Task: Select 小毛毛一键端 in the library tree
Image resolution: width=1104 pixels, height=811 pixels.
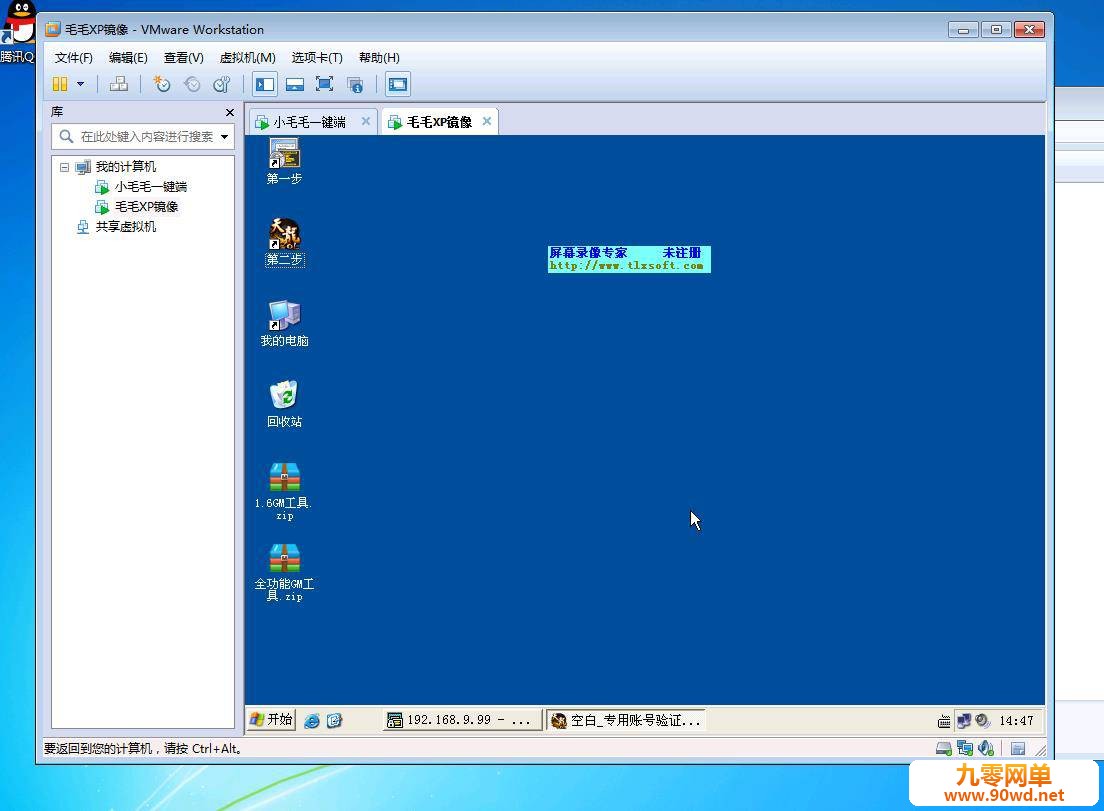Action: click(x=151, y=187)
